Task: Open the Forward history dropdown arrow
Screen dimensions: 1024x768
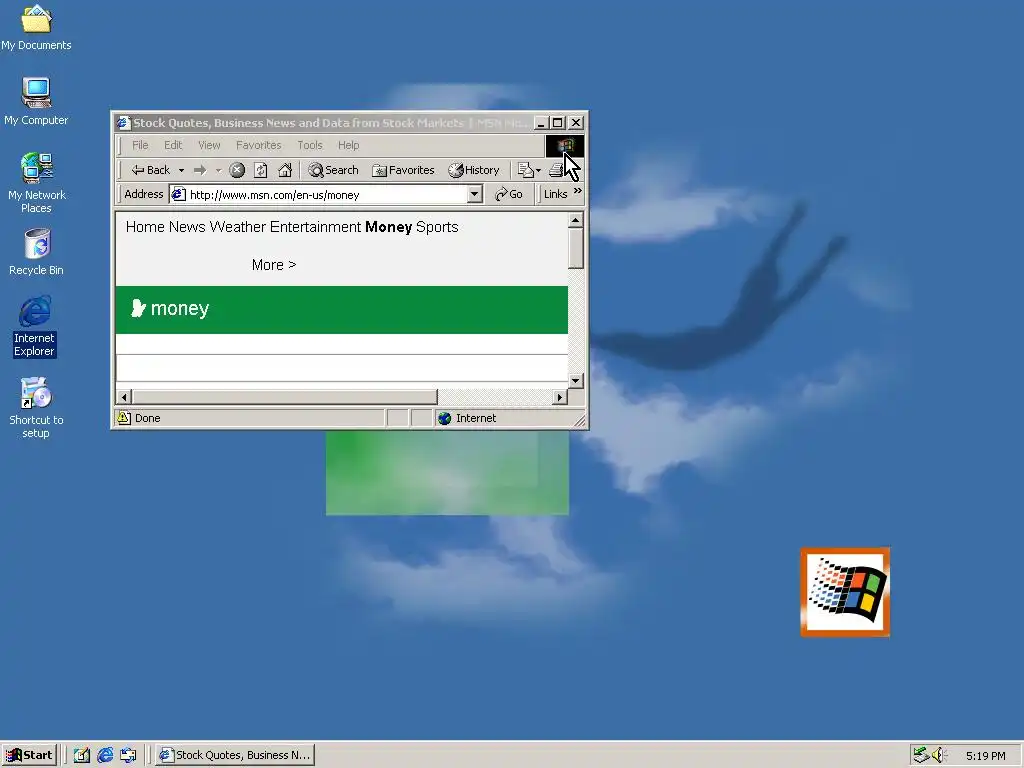Action: tap(218, 170)
